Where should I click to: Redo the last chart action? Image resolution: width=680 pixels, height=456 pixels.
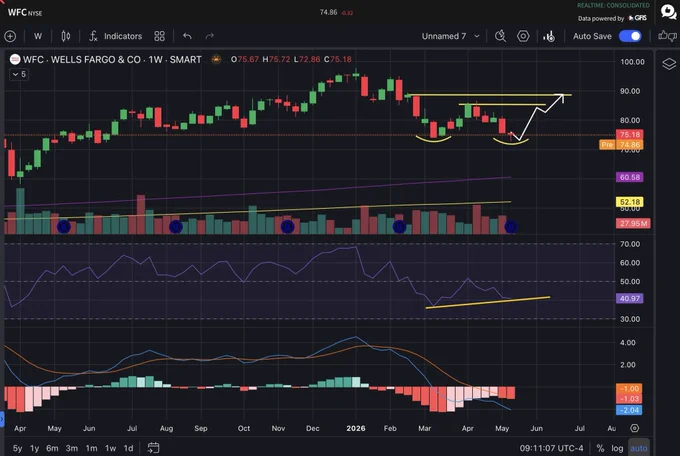209,36
